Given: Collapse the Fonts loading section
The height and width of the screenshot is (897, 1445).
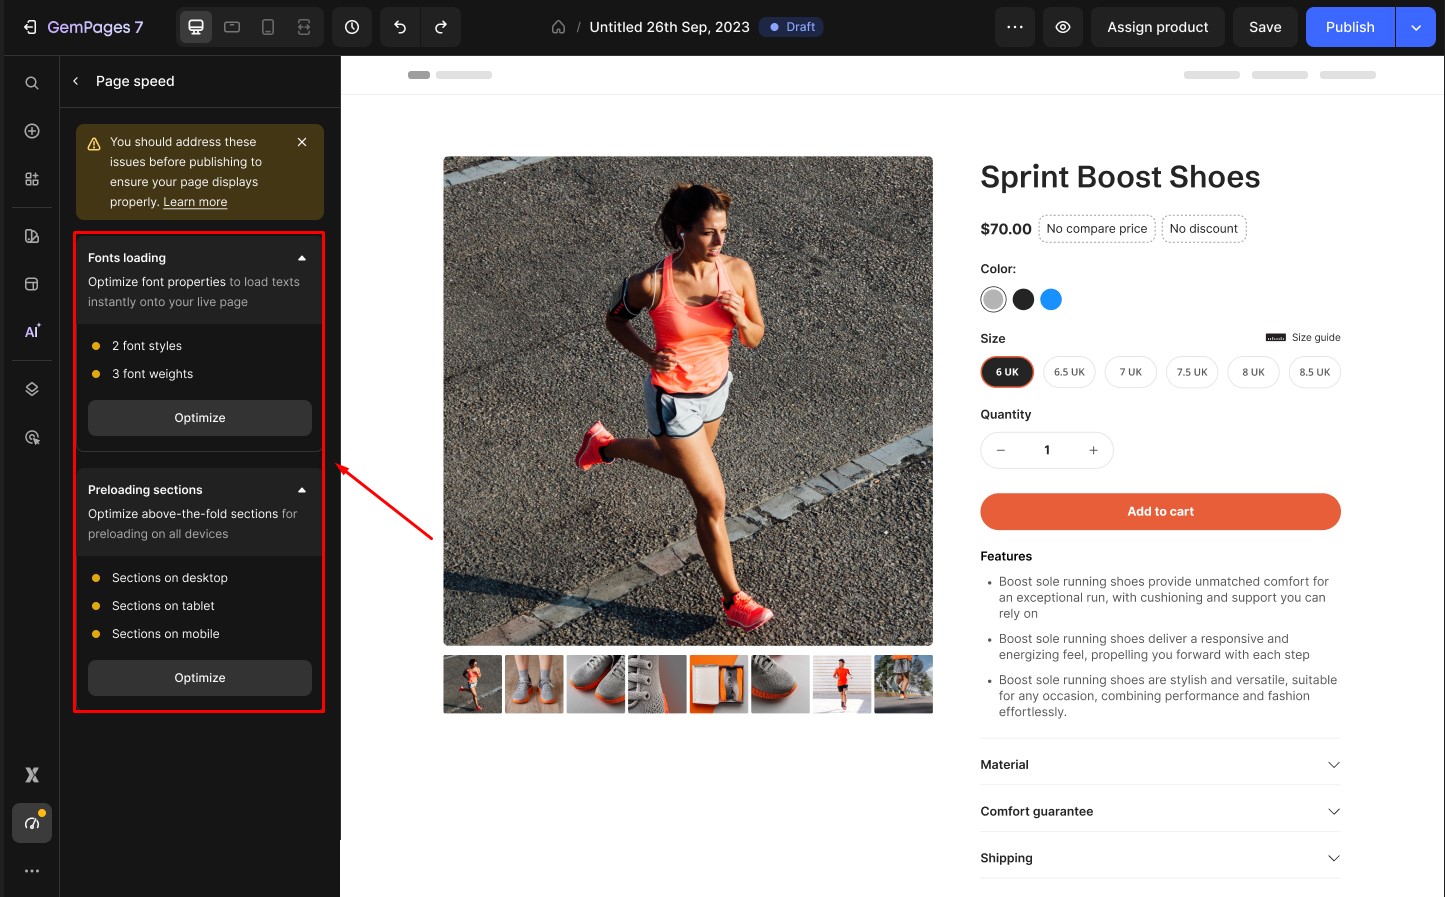Looking at the screenshot, I should click(302, 257).
